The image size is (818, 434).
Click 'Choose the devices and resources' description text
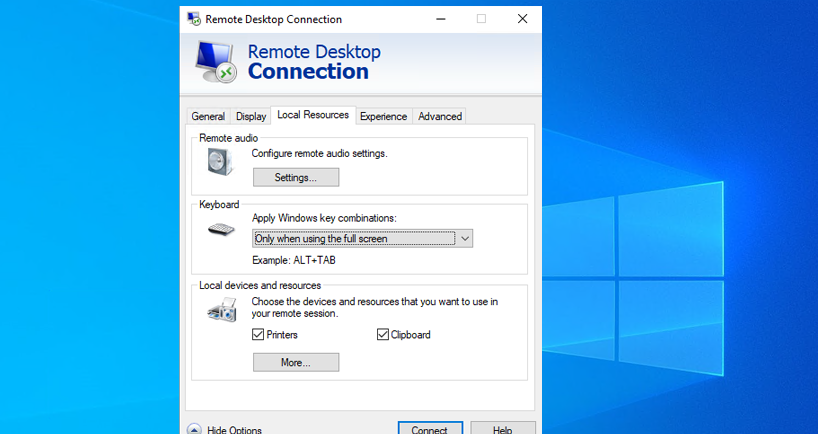point(375,307)
